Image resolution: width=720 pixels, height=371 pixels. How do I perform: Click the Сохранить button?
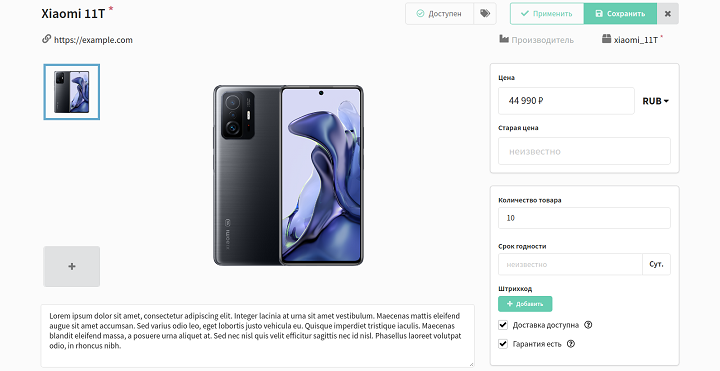[x=620, y=14]
